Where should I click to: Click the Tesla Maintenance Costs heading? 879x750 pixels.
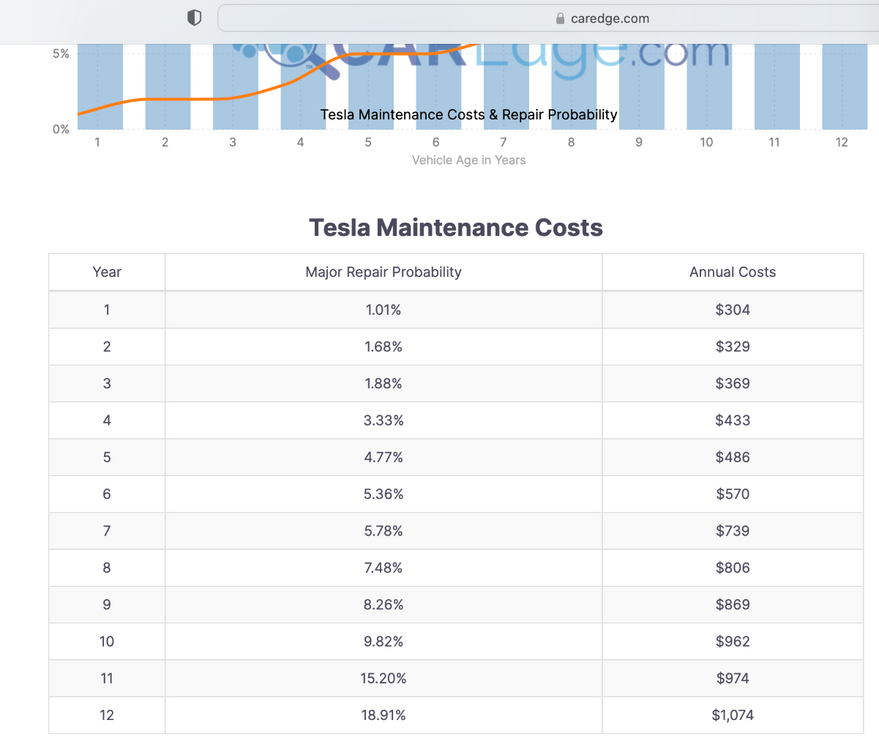point(456,228)
